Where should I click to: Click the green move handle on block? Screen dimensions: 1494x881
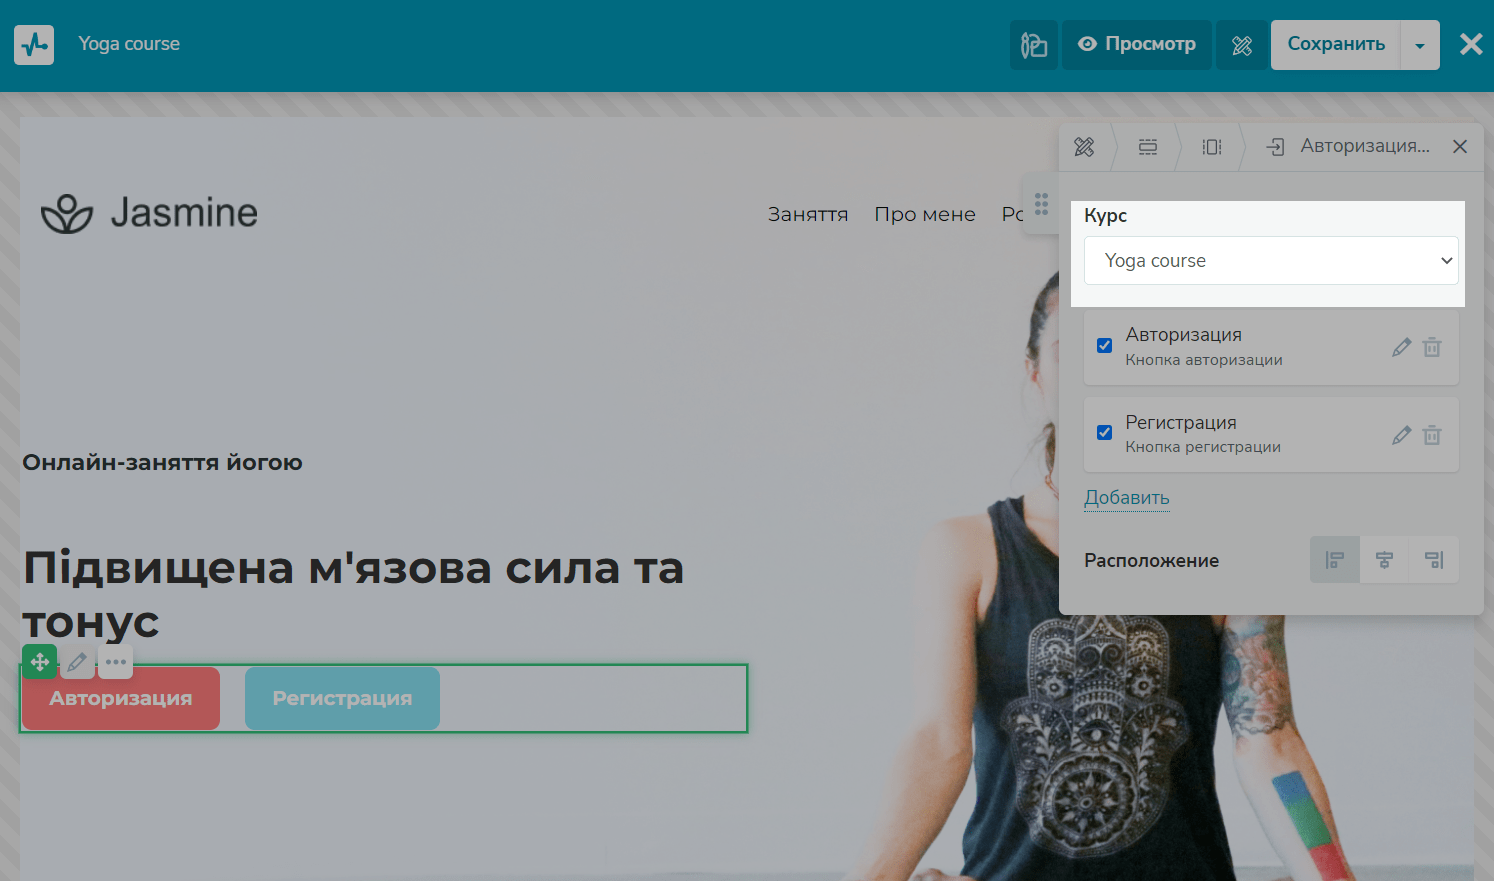(40, 662)
